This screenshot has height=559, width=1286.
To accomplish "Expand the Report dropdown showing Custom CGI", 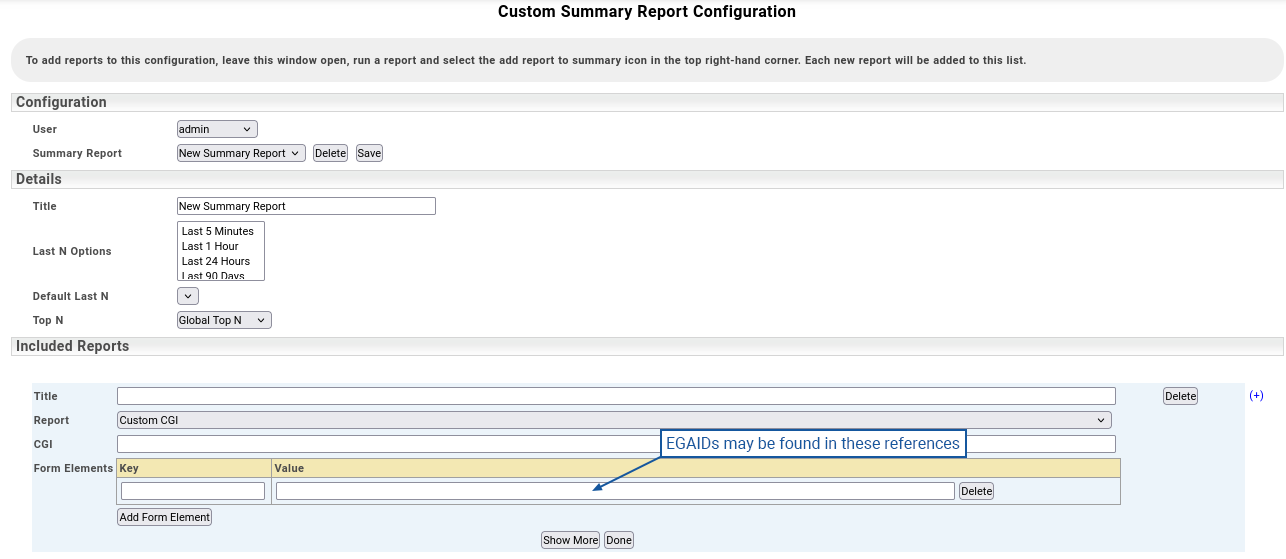I will coord(614,420).
